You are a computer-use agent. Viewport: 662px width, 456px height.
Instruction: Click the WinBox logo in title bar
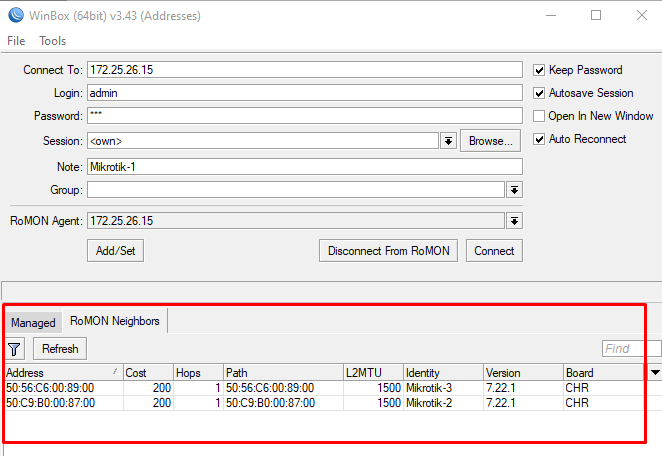tap(13, 16)
